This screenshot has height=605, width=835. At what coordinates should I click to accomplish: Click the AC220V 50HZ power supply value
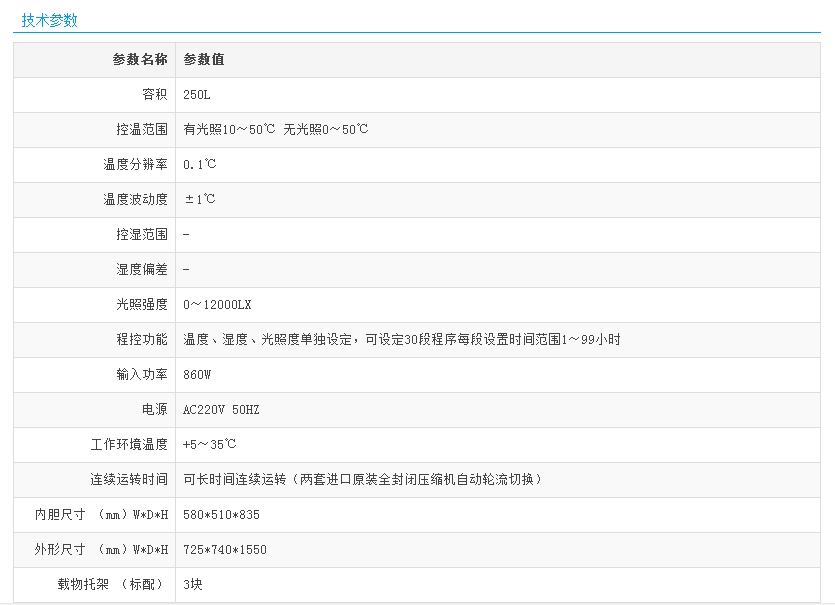(221, 410)
